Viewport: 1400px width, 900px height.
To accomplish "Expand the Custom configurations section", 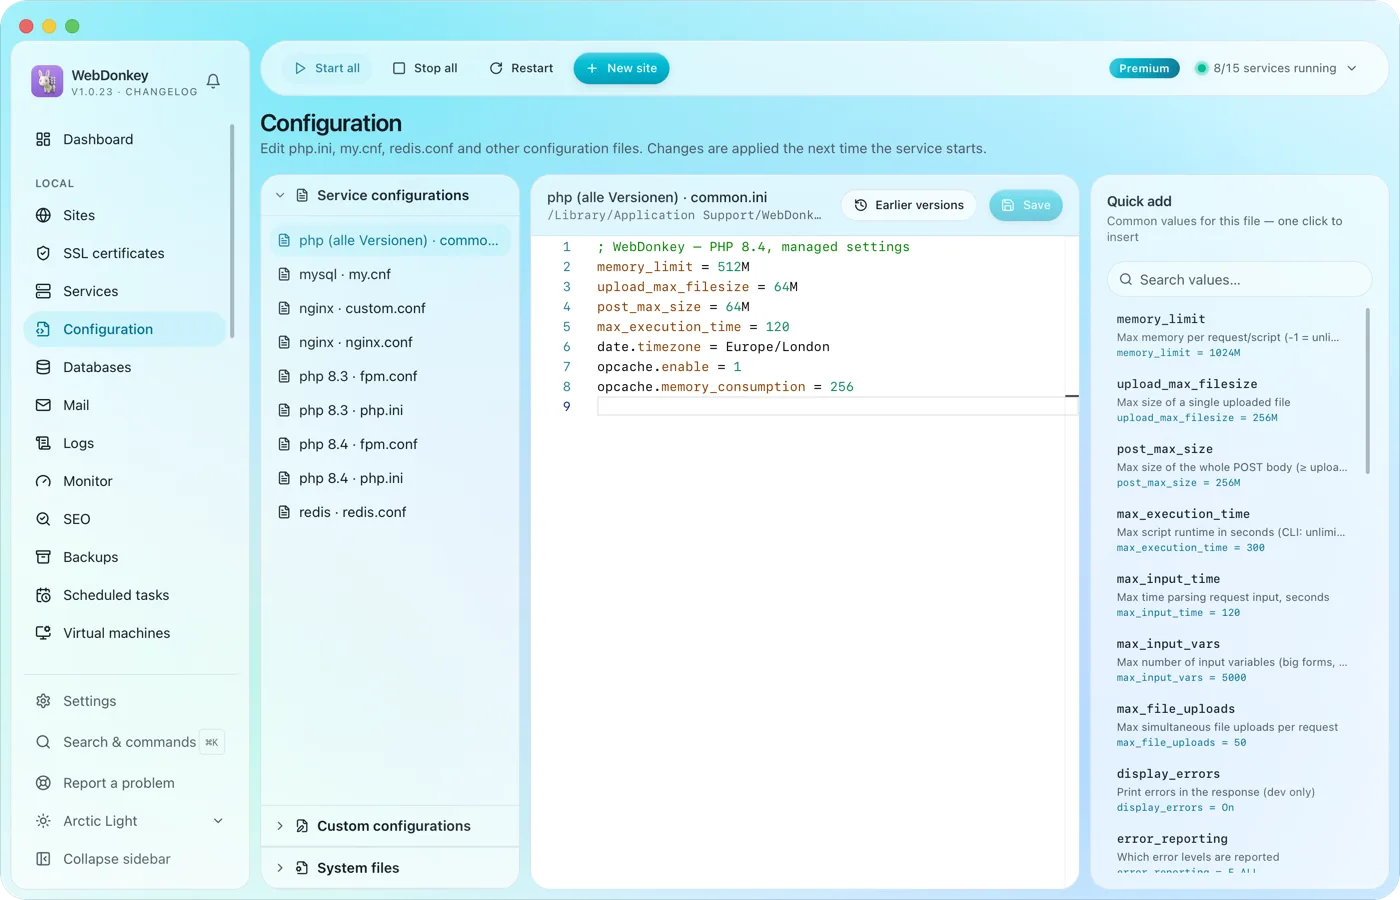I will [390, 826].
